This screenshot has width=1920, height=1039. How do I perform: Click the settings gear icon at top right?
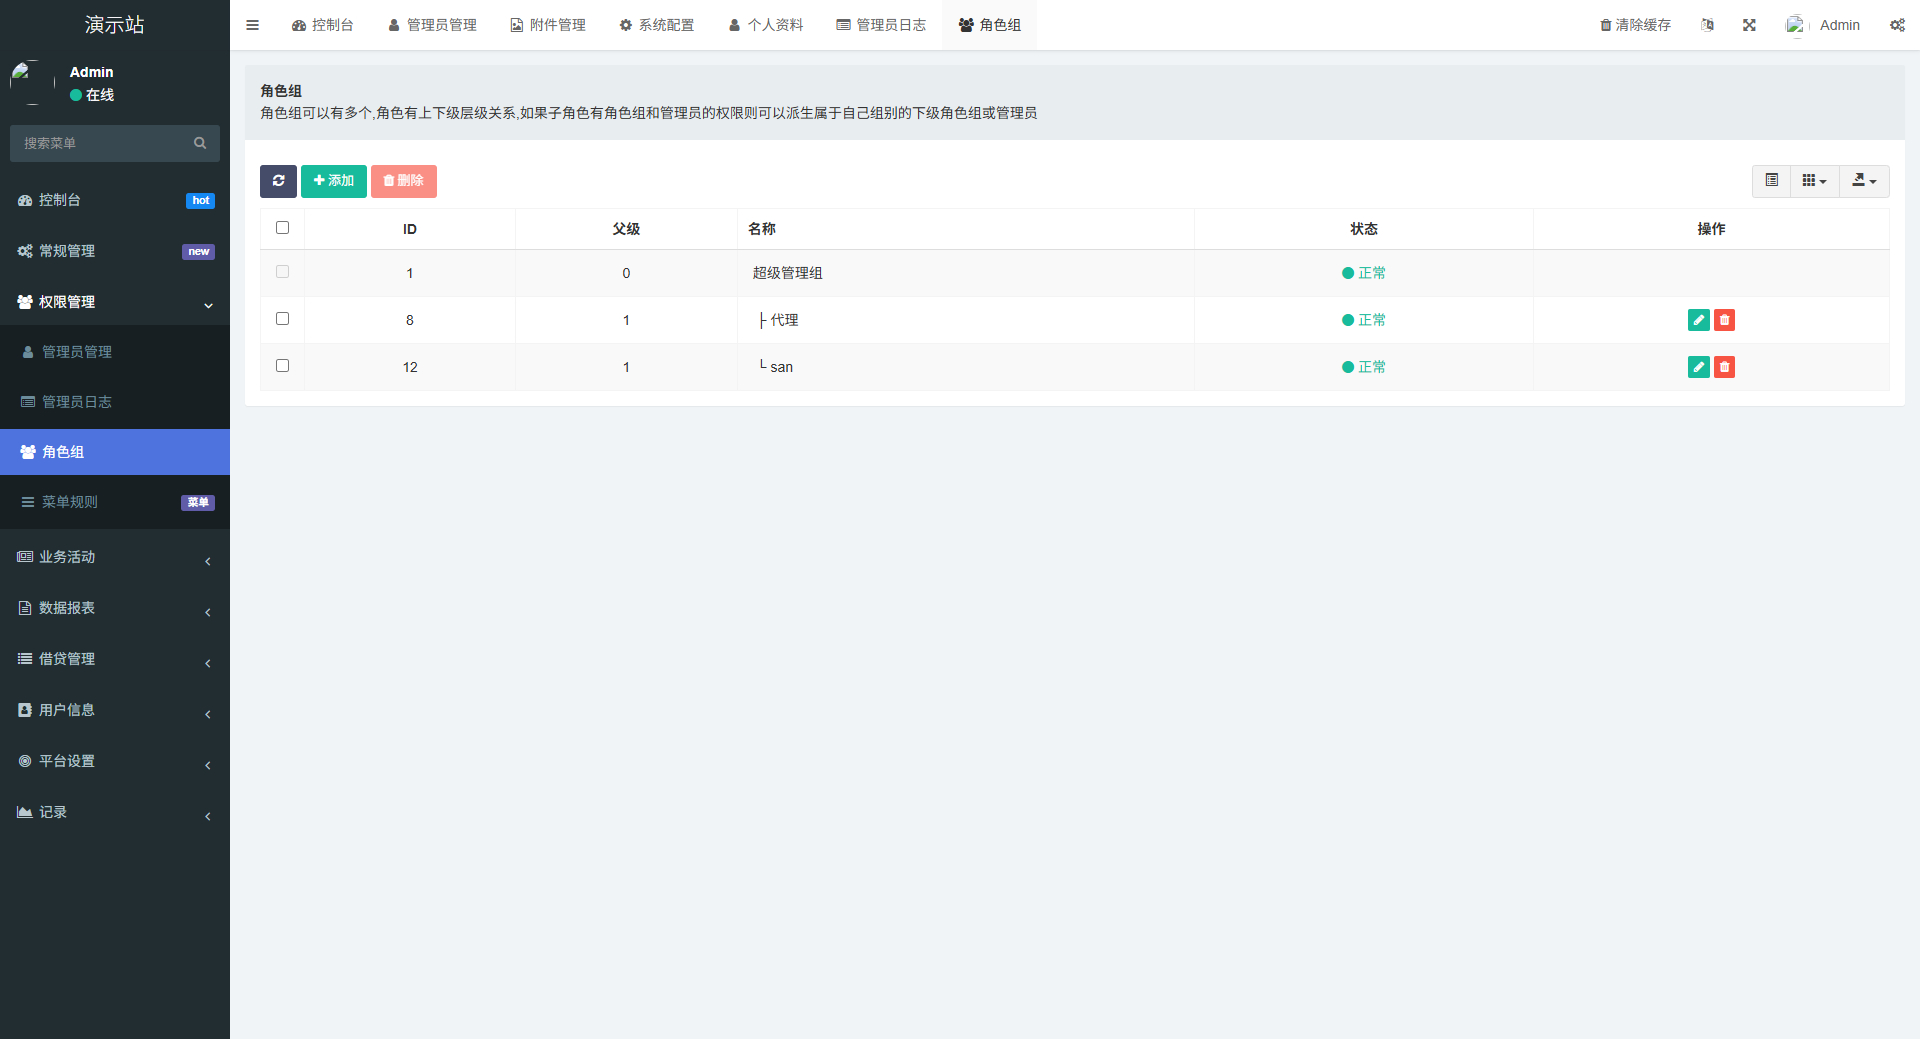click(1897, 25)
